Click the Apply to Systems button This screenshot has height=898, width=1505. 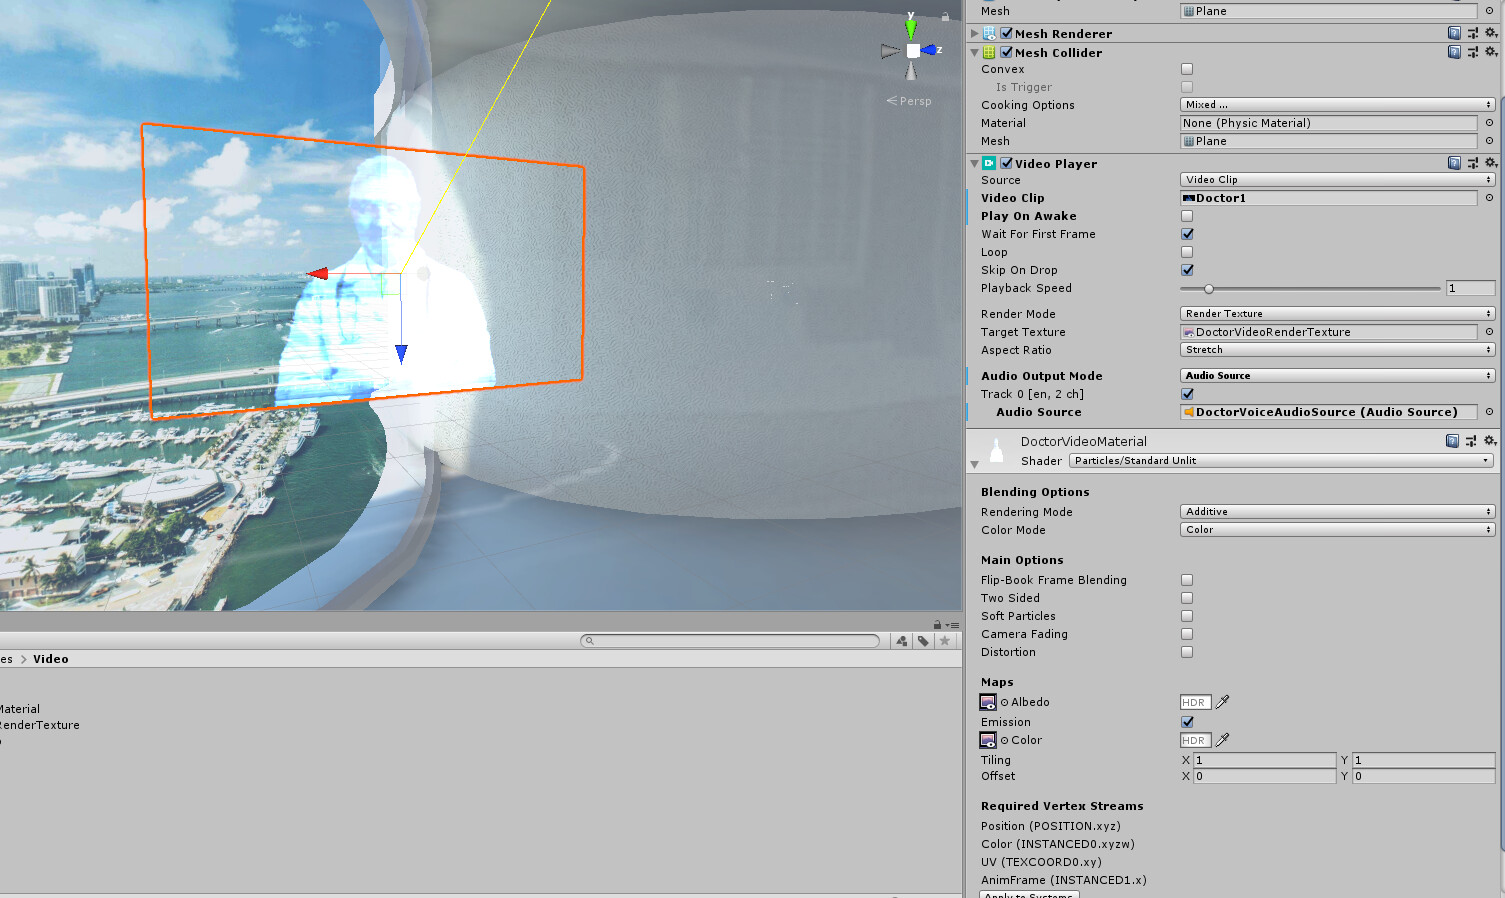click(x=1028, y=894)
